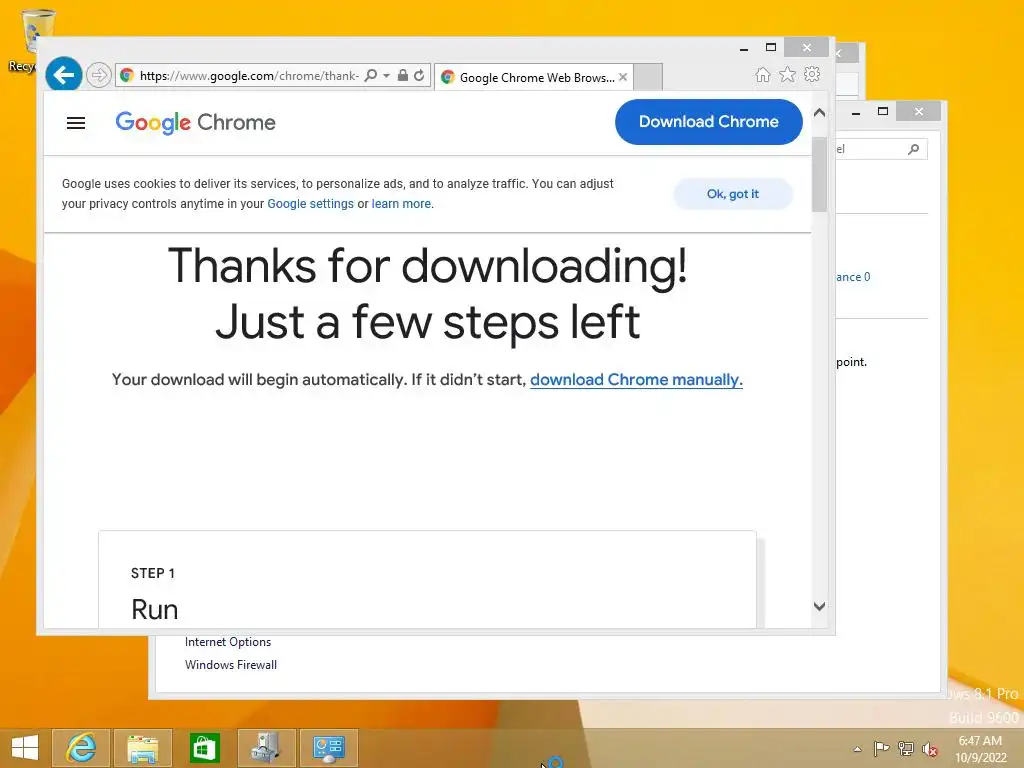The image size is (1024, 768).
Task: Click the scroll up arrow of the page scrollbar
Action: tap(820, 113)
